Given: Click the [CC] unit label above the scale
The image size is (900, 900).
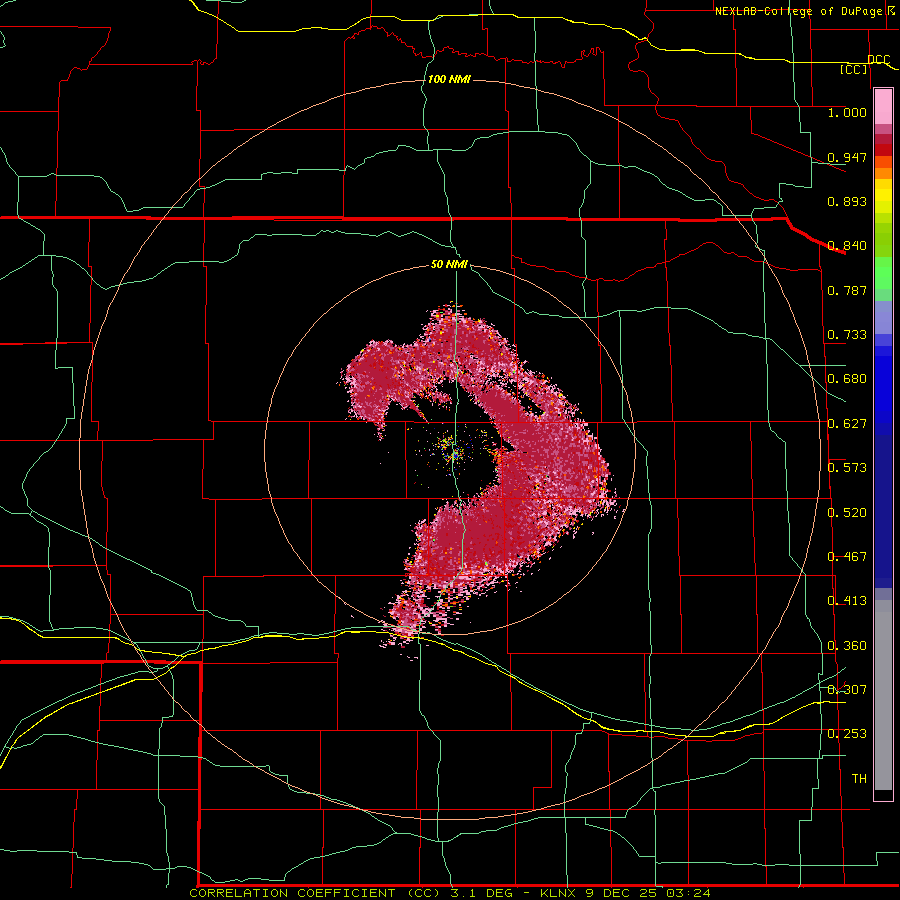Looking at the screenshot, I should pos(854,69).
